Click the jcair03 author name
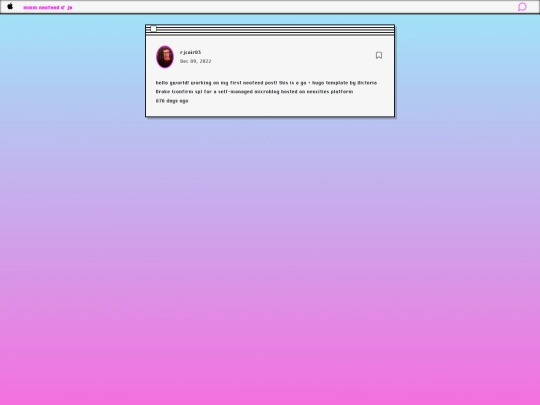Screen dimensions: 540x405 point(190,52)
